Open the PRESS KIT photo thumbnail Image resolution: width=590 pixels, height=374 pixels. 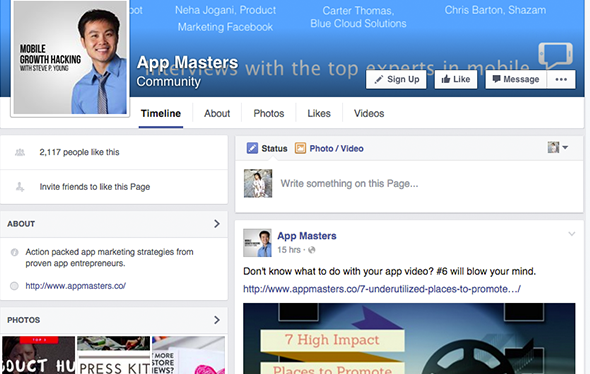113,355
